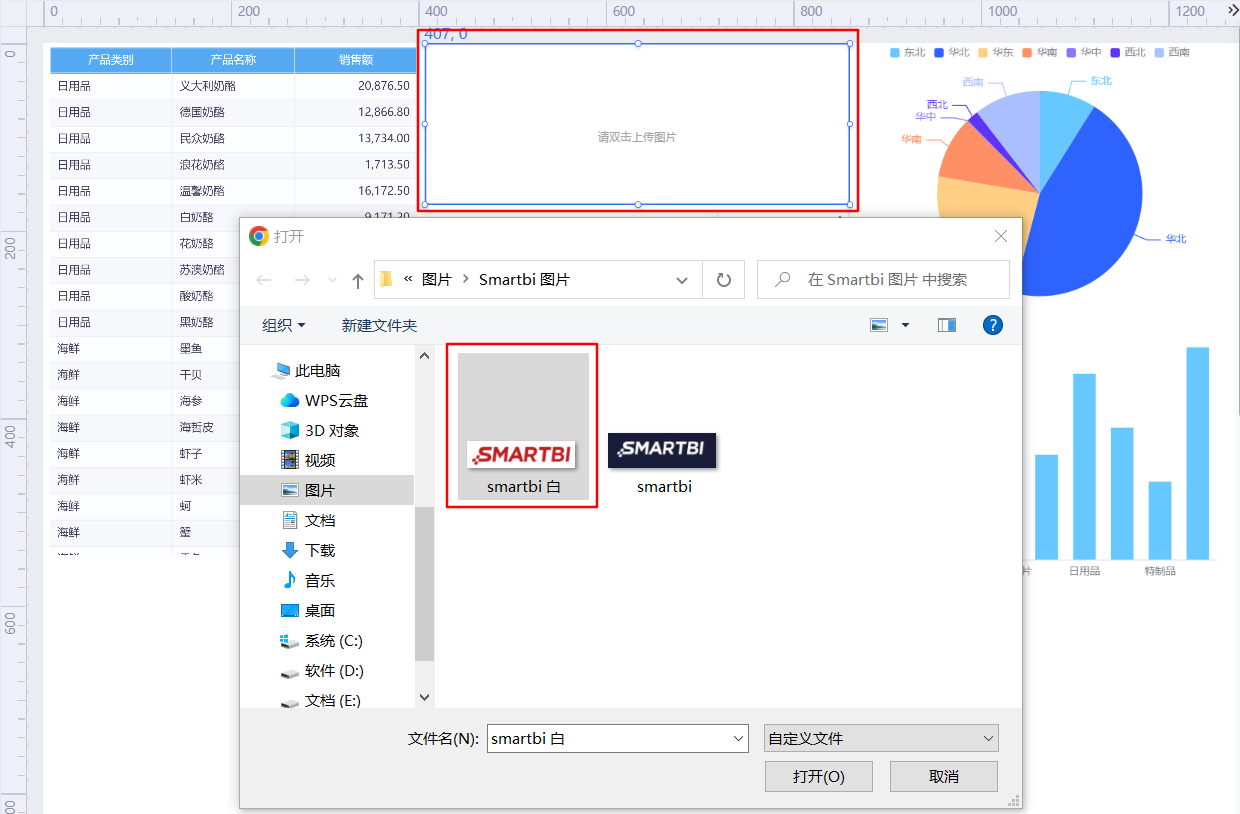
Task: Click the tallest bar in bar chart
Action: coord(1197,453)
